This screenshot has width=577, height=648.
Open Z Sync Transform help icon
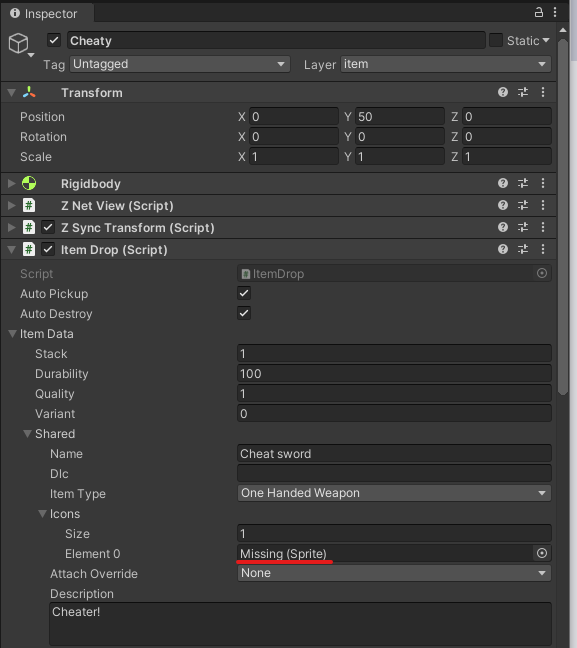(503, 227)
